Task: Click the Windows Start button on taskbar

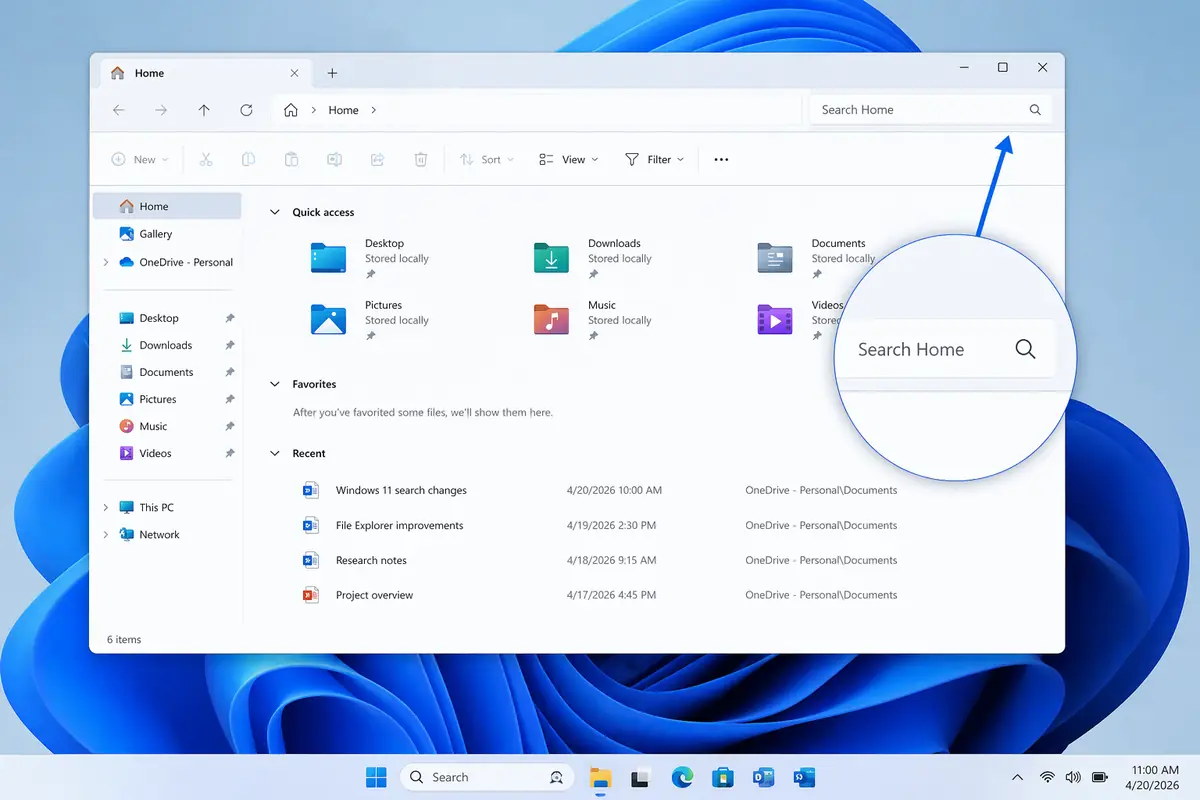Action: (x=376, y=777)
